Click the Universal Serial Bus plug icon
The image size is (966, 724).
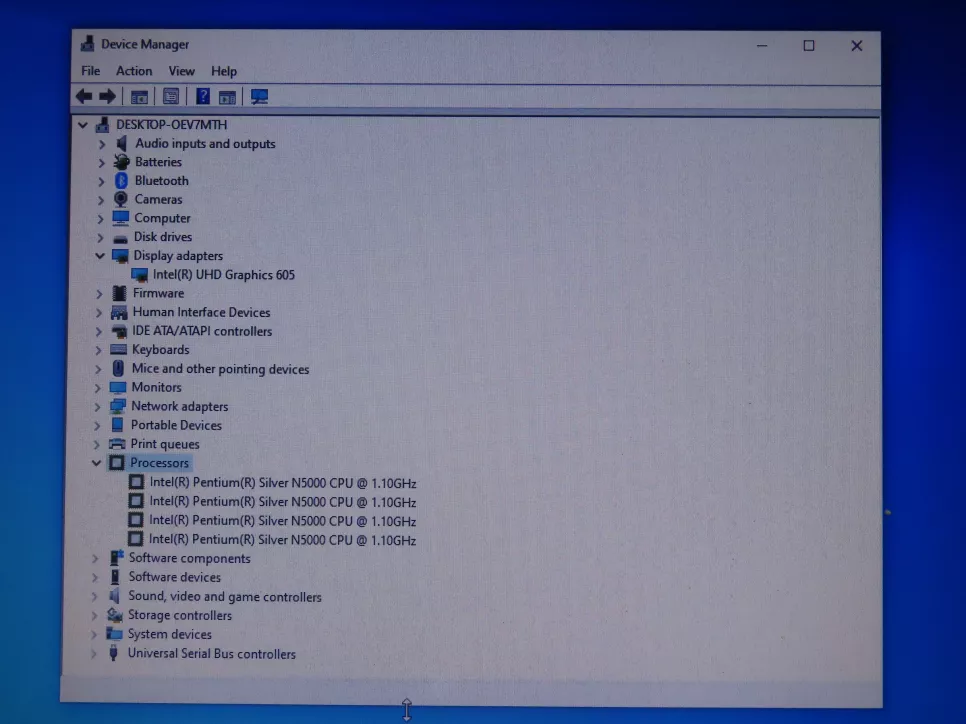point(113,653)
